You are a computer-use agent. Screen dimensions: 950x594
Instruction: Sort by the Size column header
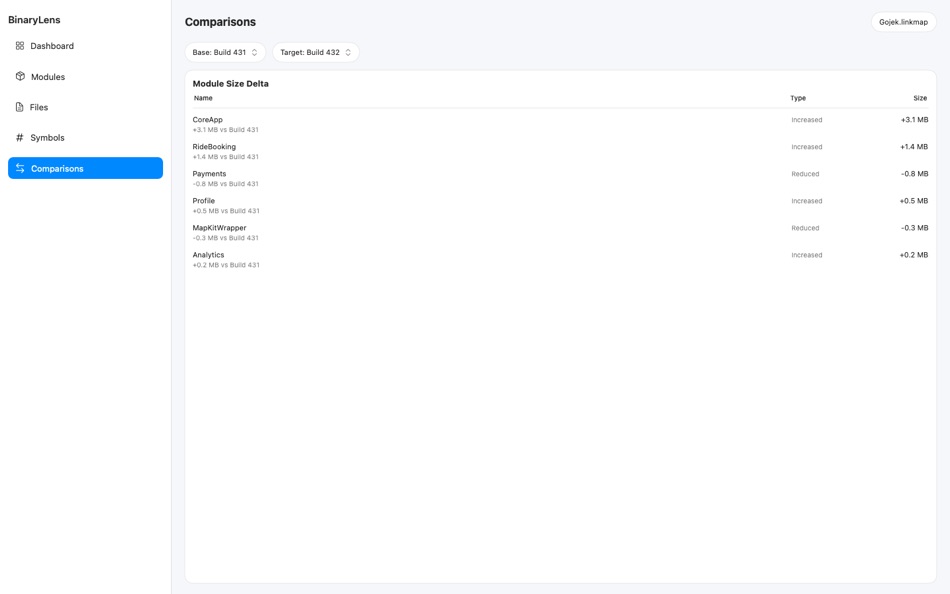919,98
